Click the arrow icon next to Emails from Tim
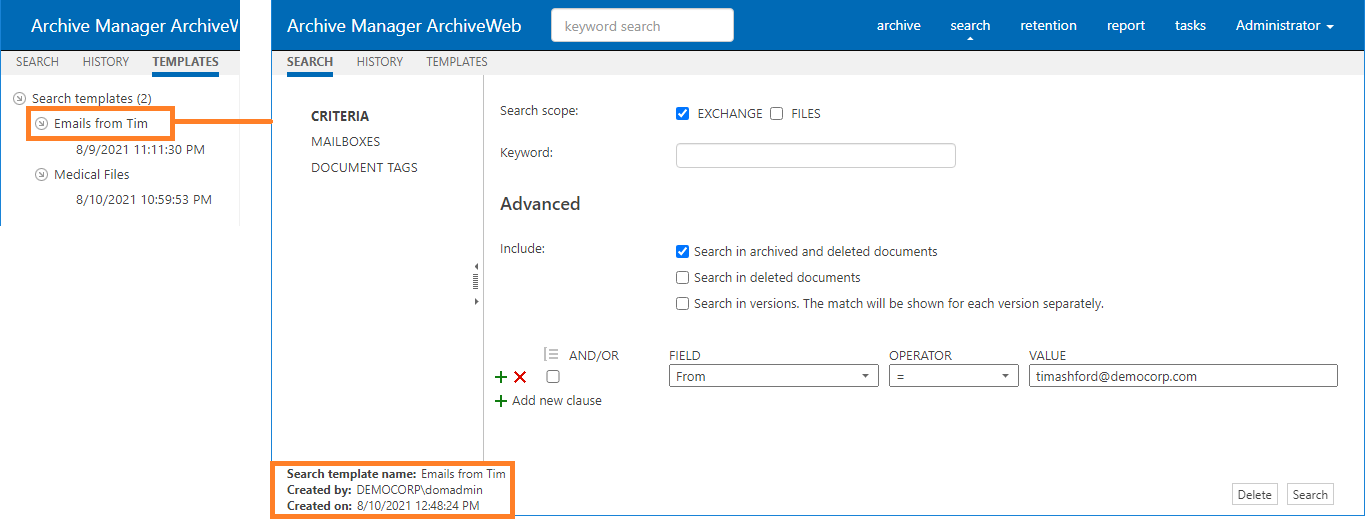 [x=41, y=123]
